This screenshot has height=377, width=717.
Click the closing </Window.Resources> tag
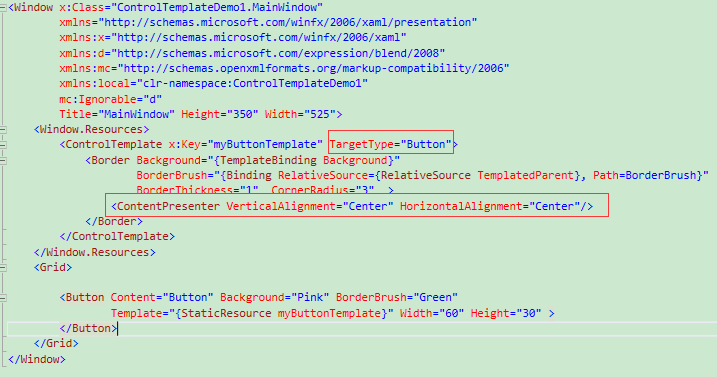coord(95,253)
